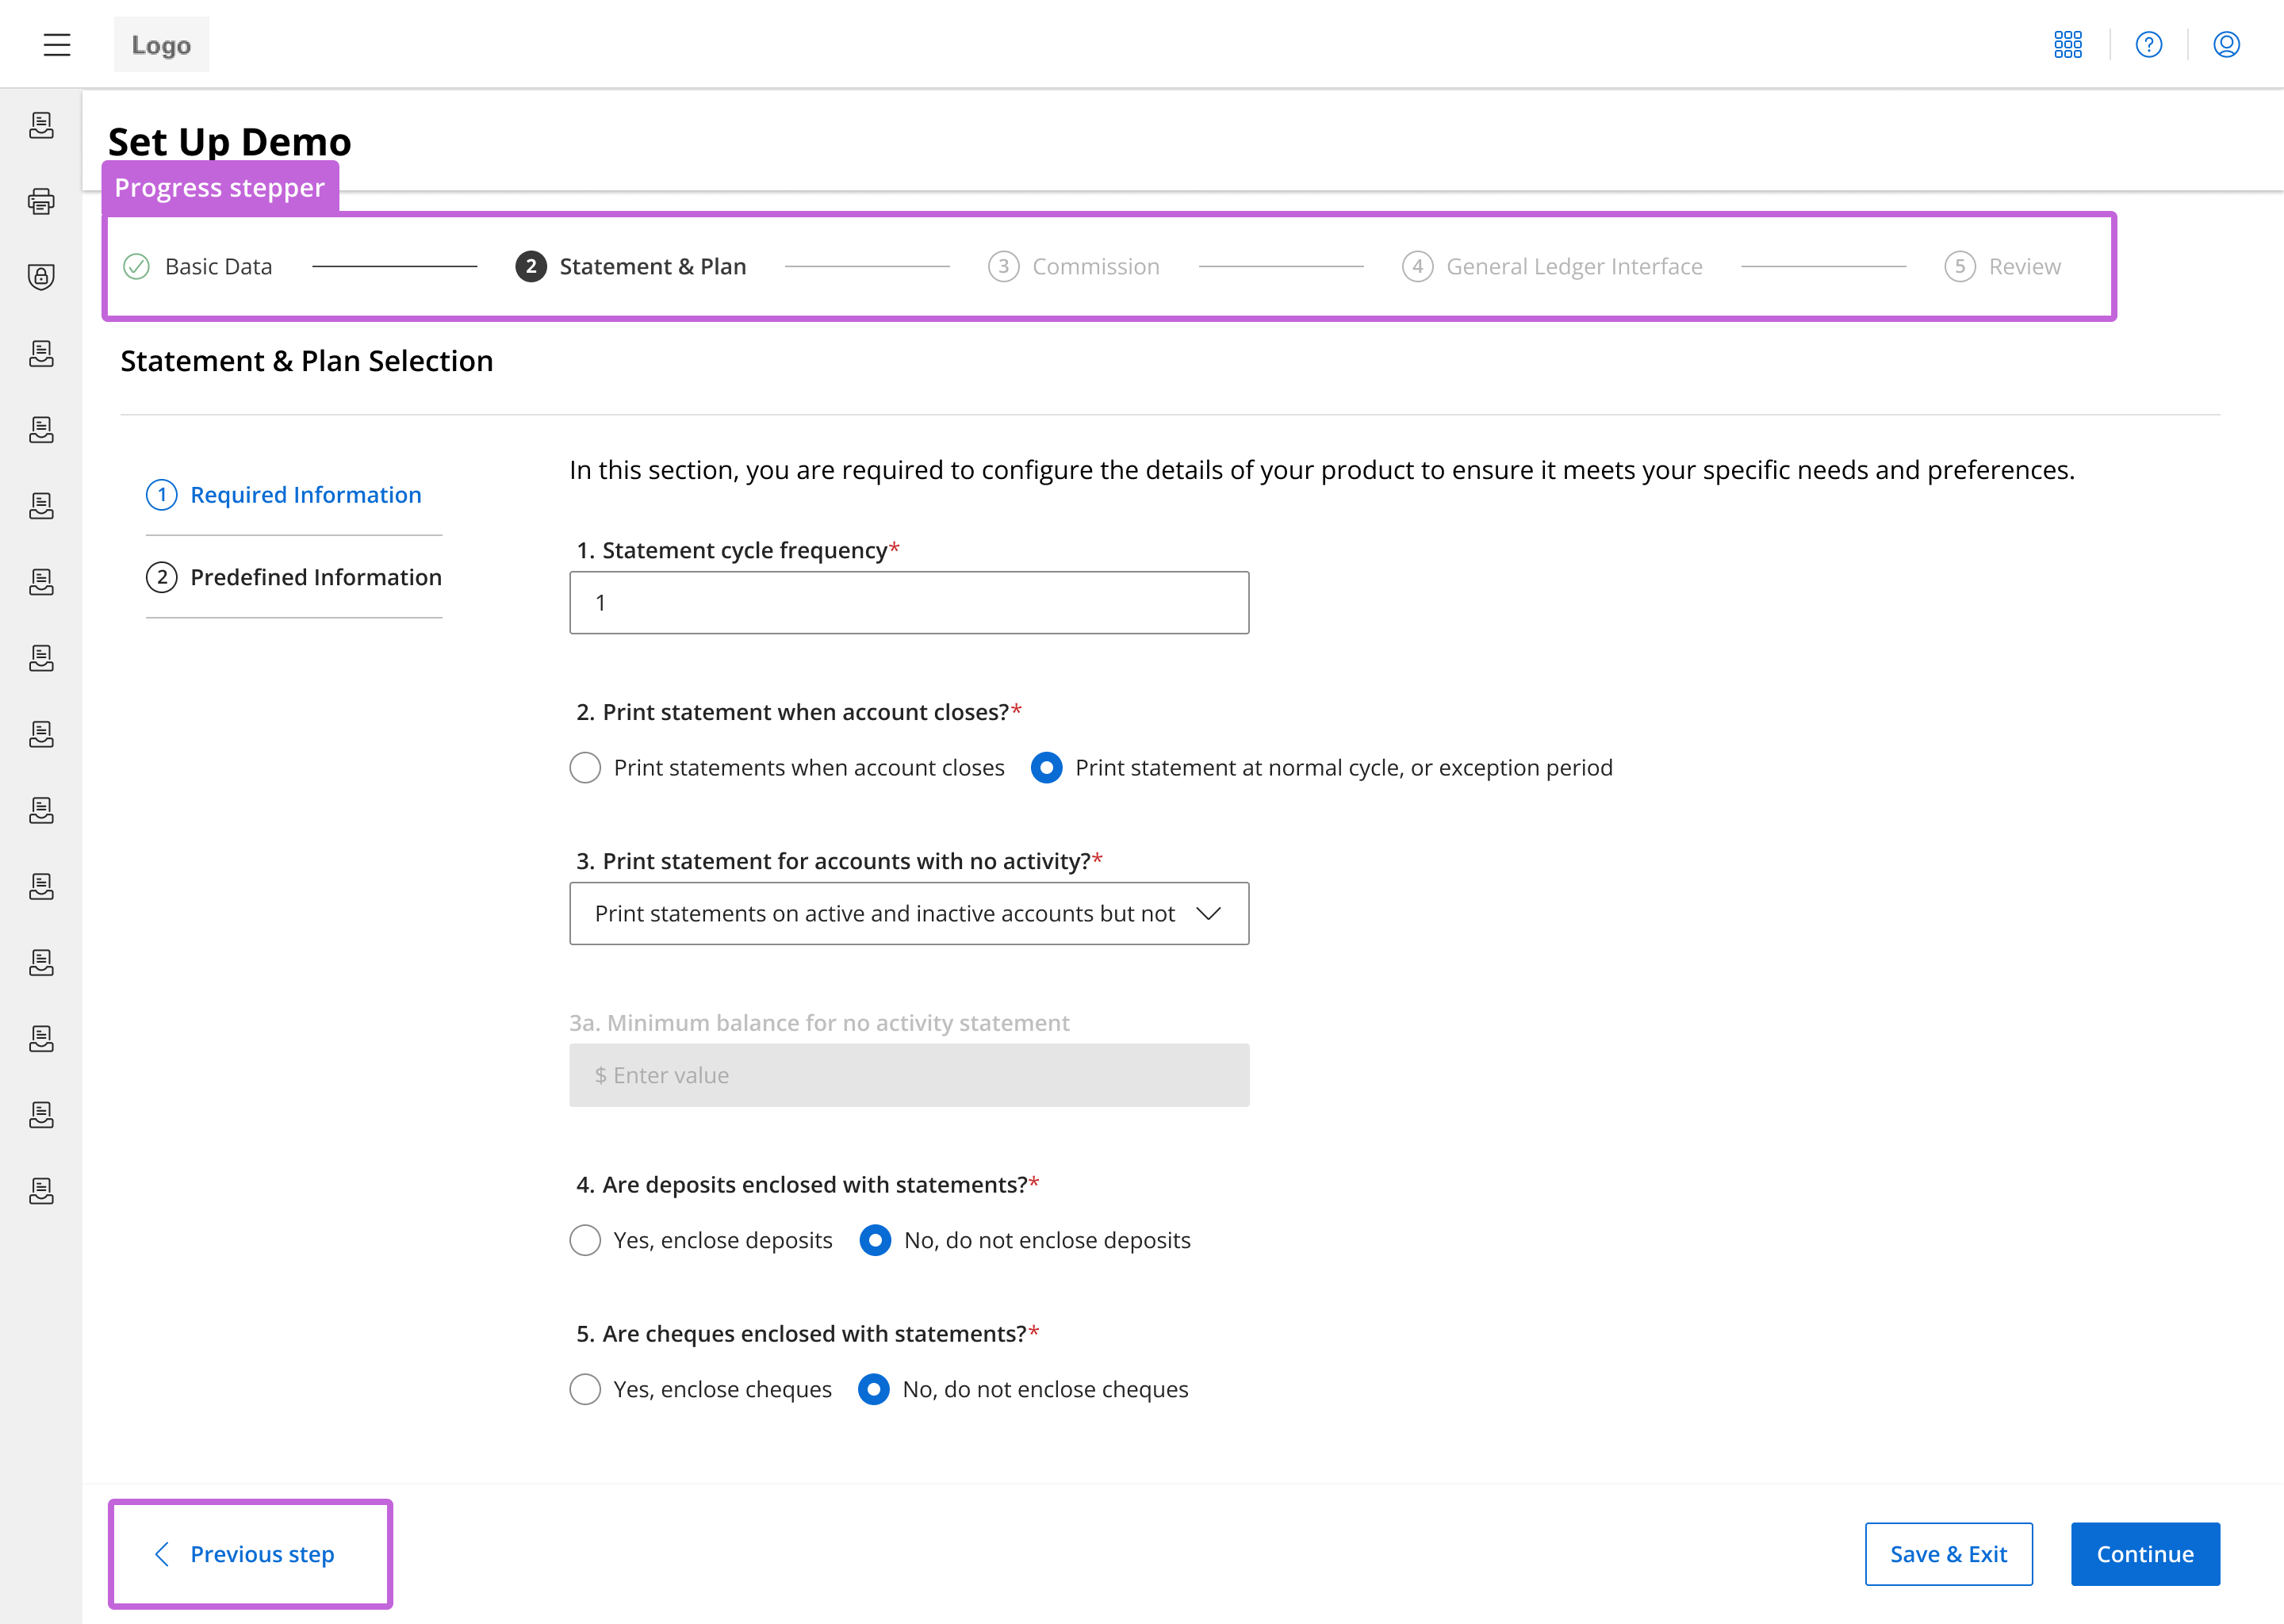Select Yes, enclose deposits option
Viewport: 2284px width, 1624px height.
(x=585, y=1240)
